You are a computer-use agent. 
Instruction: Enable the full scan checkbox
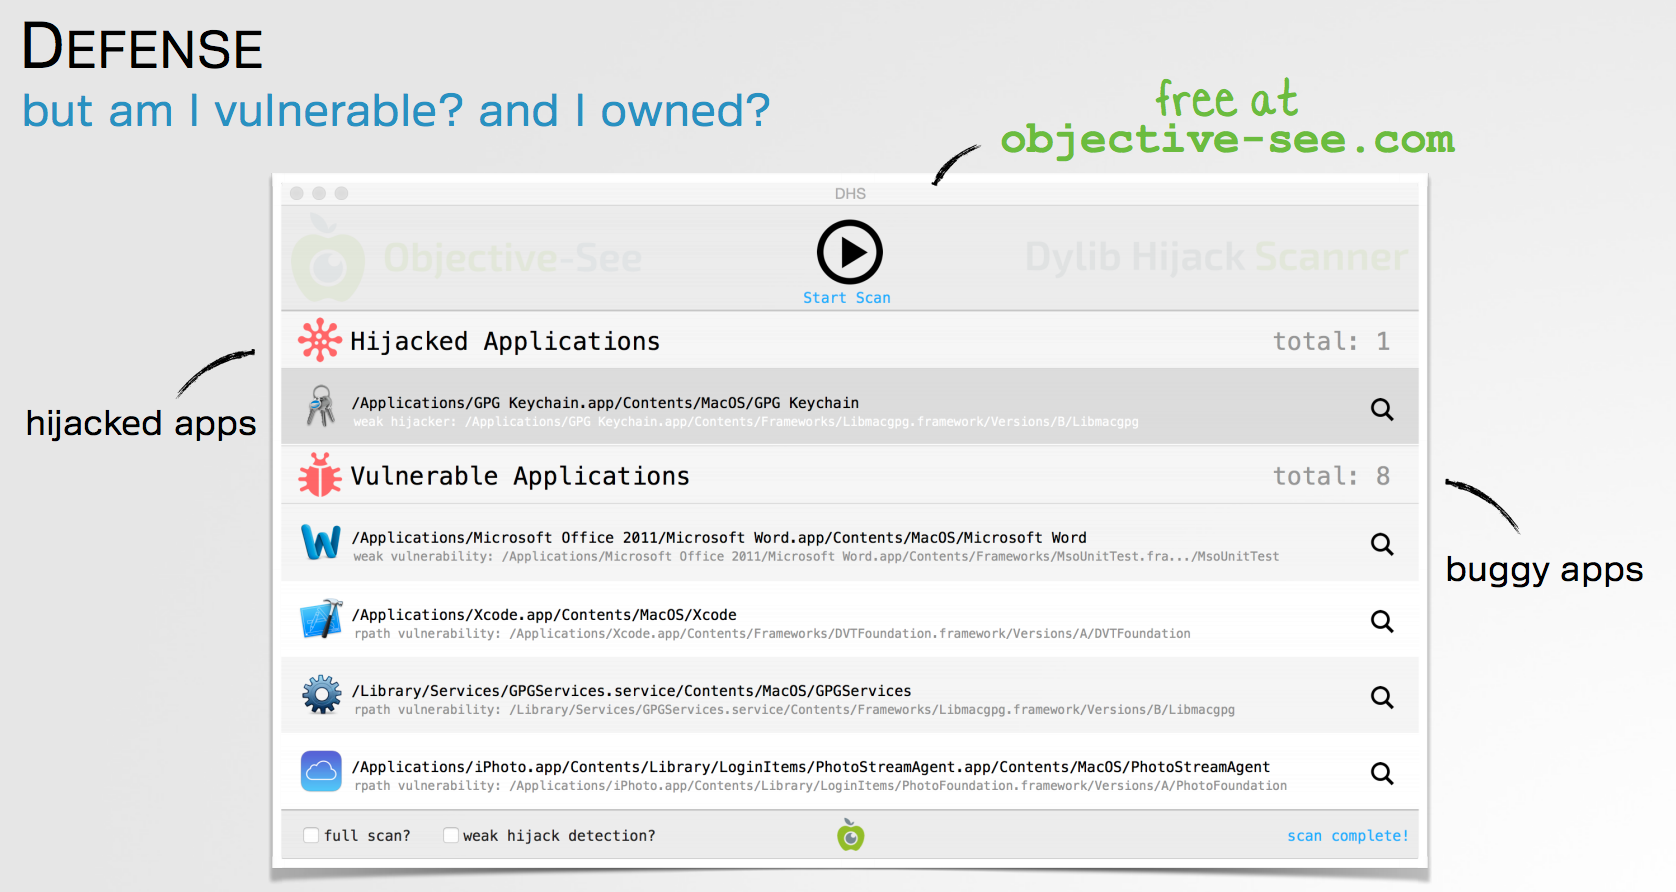click(311, 835)
